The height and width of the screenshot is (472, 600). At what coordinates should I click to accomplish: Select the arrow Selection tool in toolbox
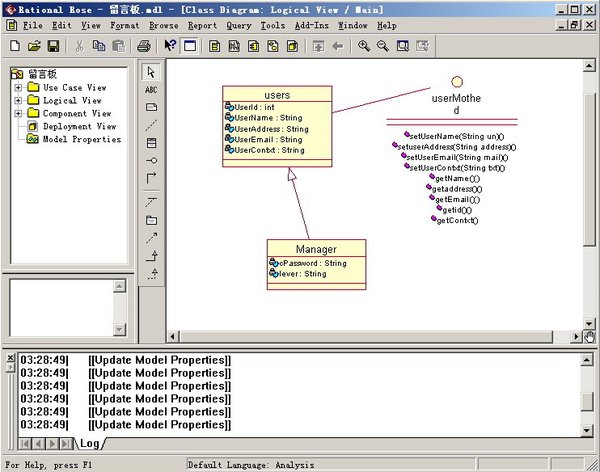151,72
